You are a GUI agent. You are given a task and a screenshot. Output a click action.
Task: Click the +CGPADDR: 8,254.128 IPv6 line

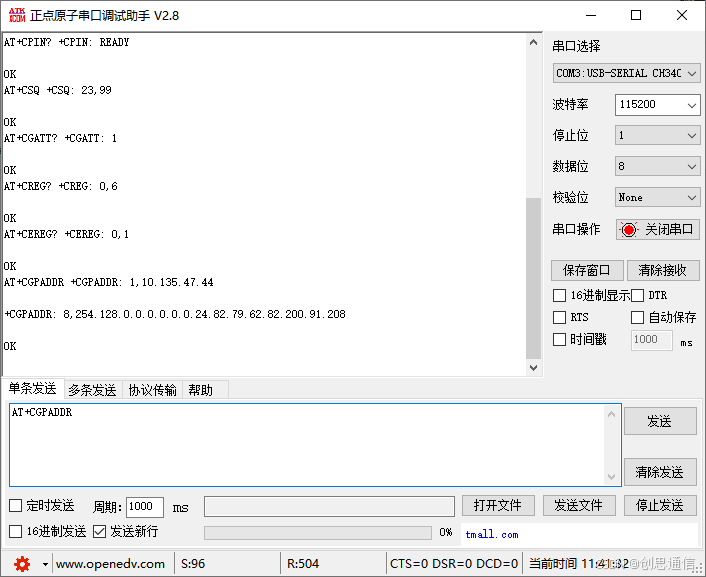point(175,314)
